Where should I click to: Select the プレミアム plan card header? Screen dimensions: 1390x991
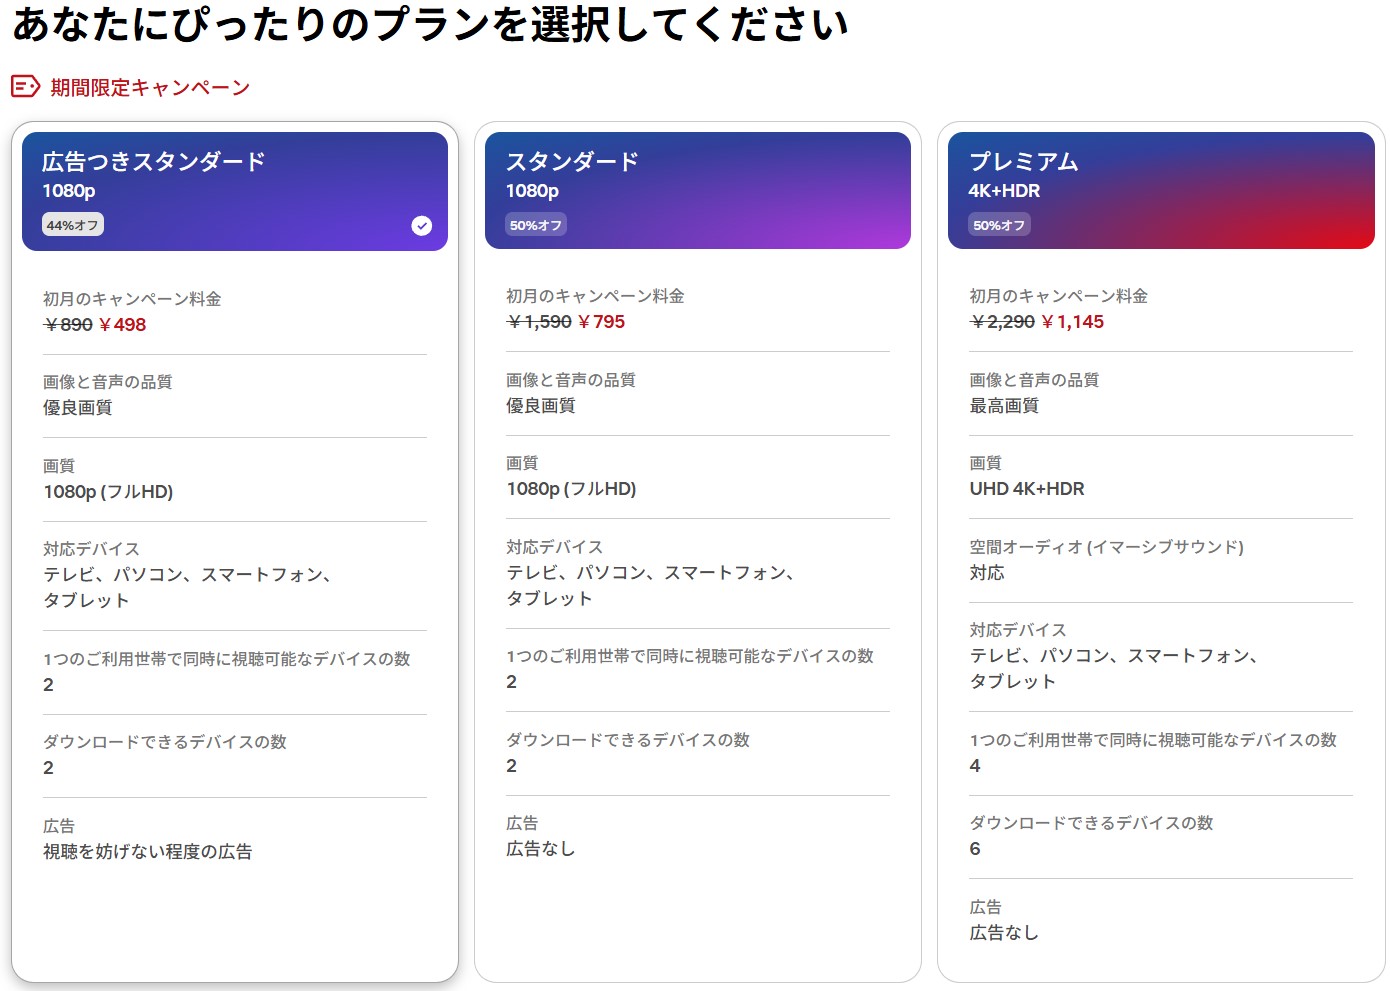click(1160, 190)
